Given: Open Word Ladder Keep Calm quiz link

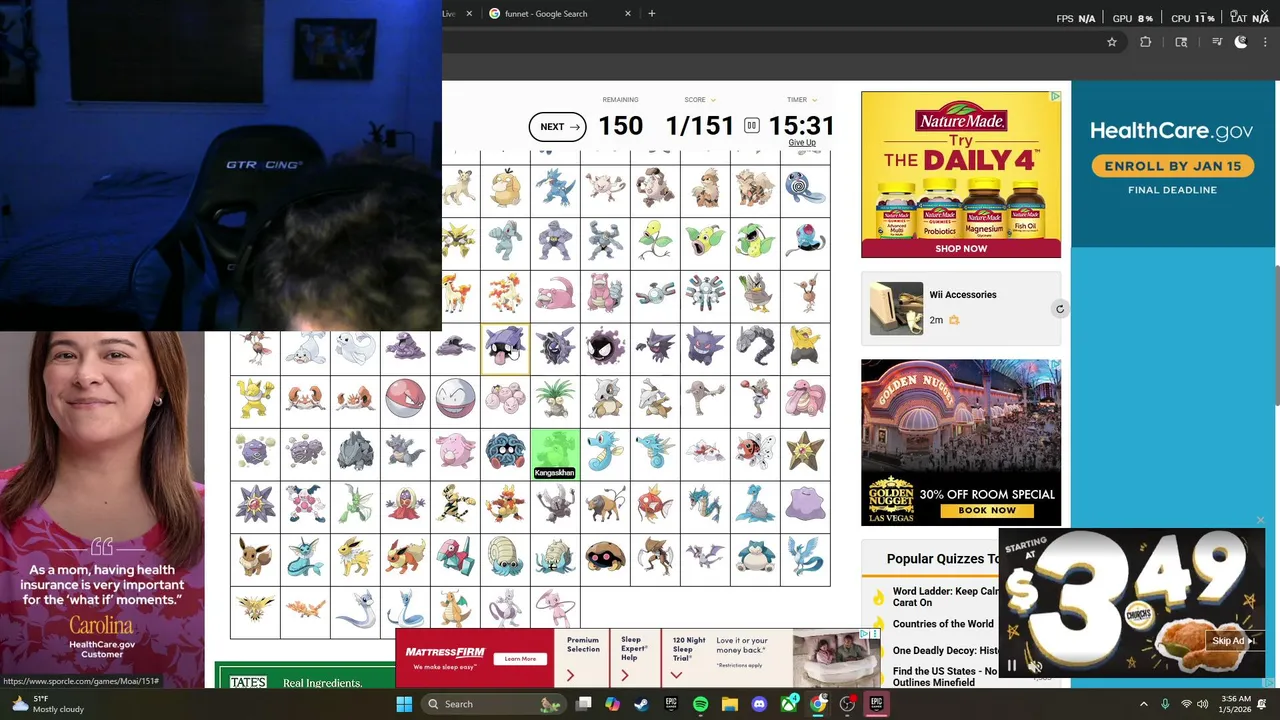Looking at the screenshot, I should click(946, 597).
